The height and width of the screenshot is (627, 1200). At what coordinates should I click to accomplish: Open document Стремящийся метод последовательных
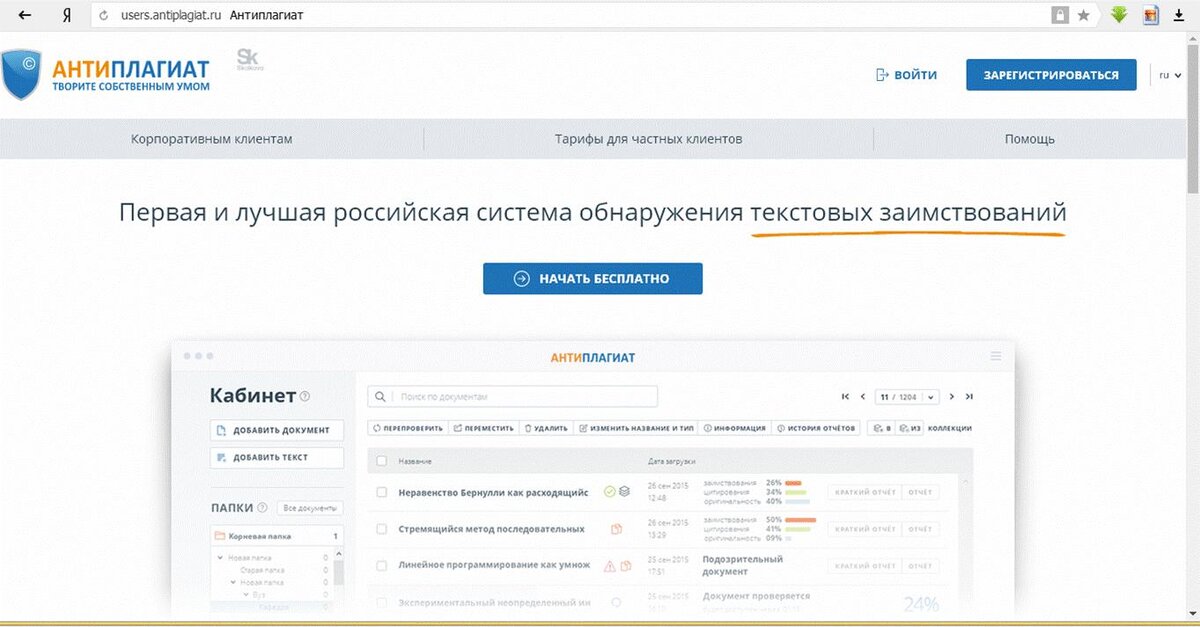491,529
